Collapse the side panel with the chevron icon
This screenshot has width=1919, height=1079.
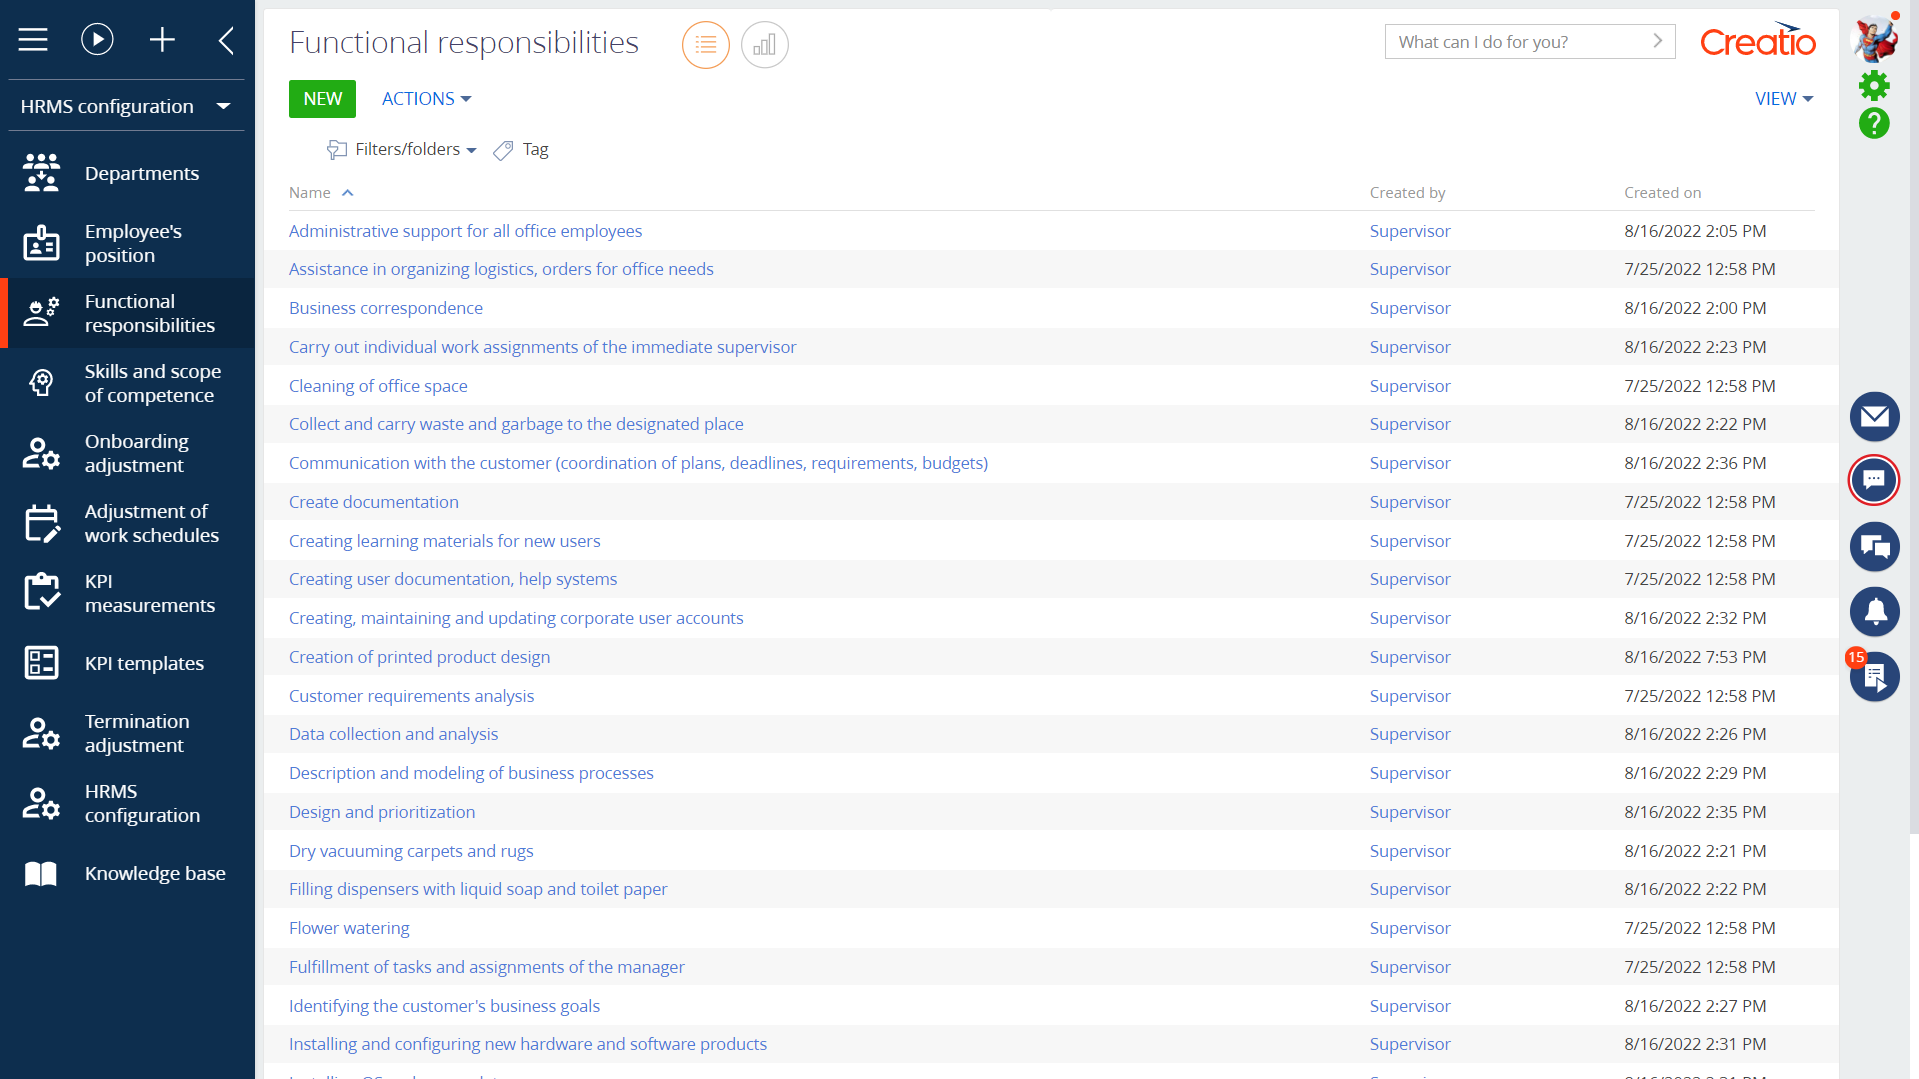tap(225, 40)
